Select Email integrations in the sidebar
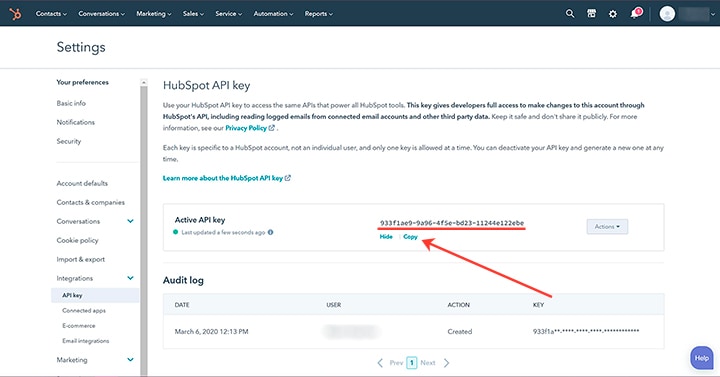Image resolution: width=720 pixels, height=377 pixels. [86, 341]
